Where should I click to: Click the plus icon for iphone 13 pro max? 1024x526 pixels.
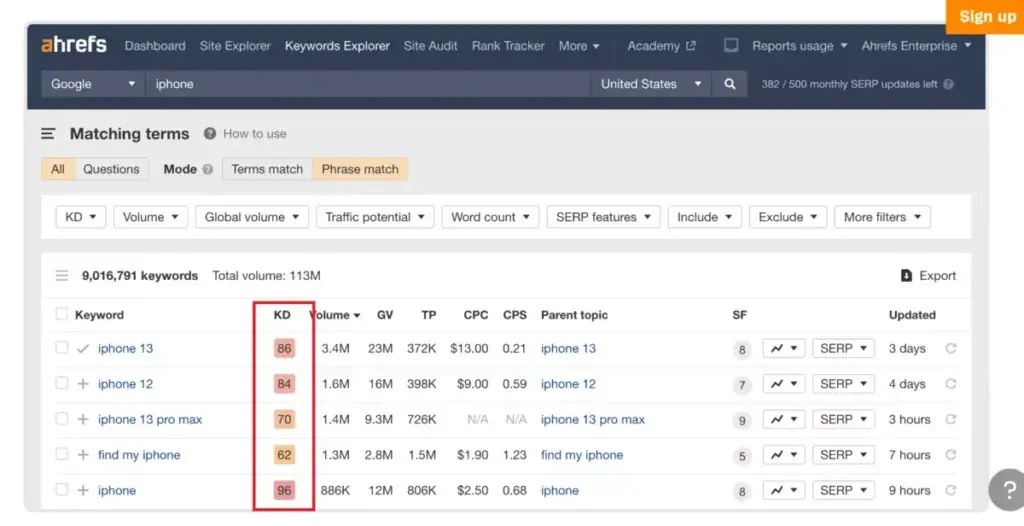[x=83, y=419]
